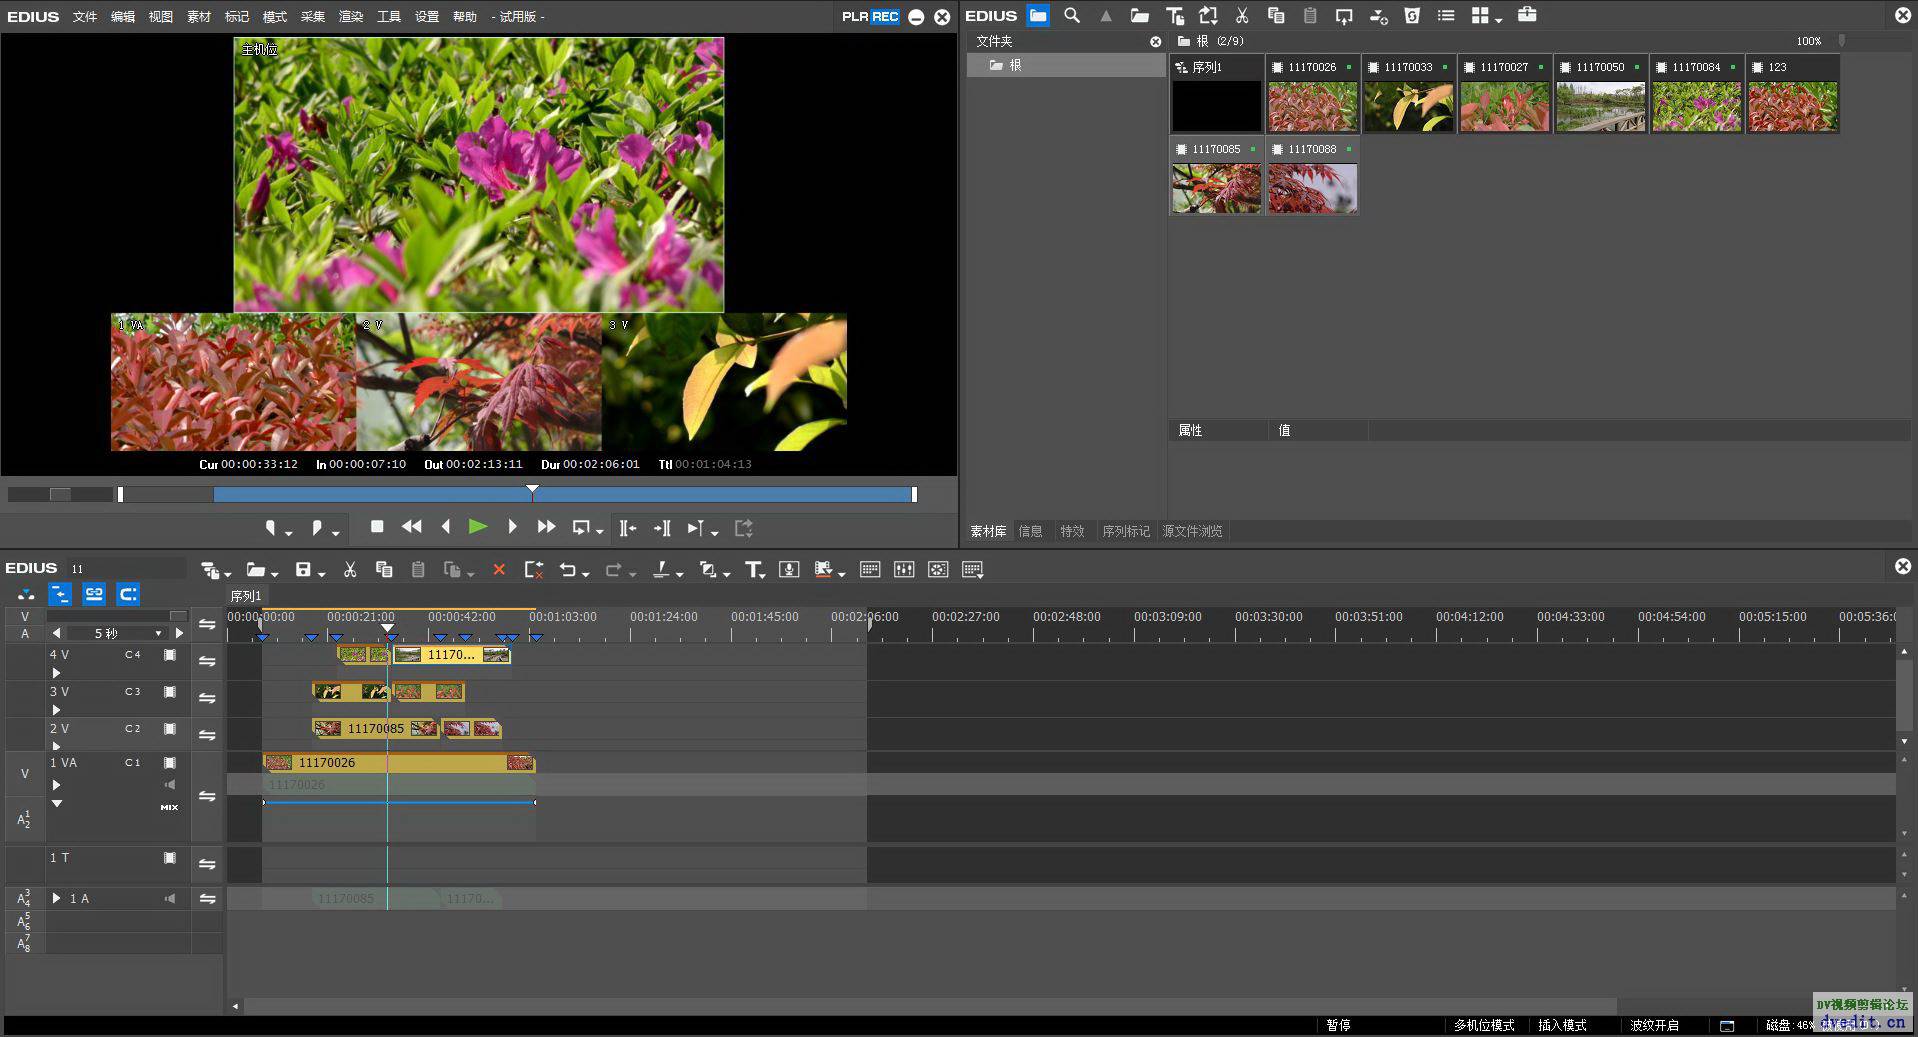Open the 渲染 menu
Screen dimensions: 1918x1037
coord(351,17)
